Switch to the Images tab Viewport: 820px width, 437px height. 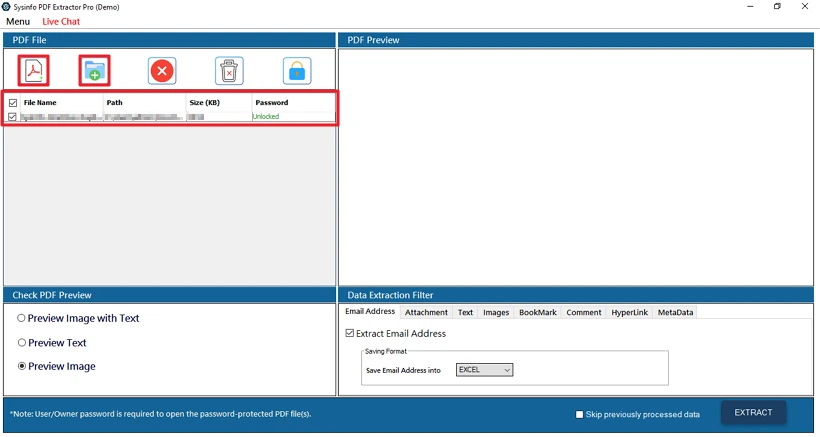pyautogui.click(x=496, y=313)
